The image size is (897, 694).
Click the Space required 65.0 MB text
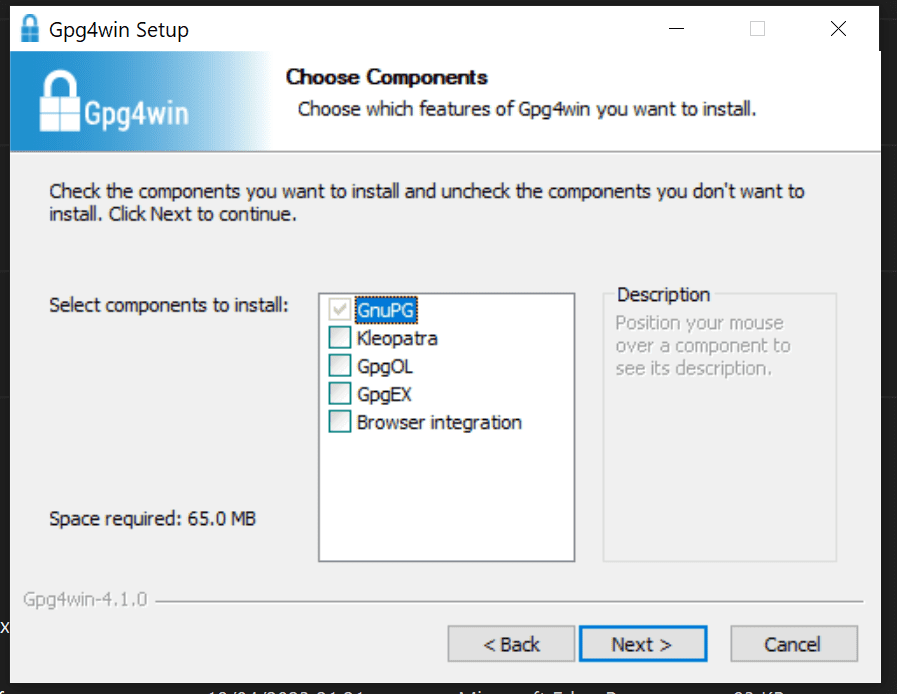153,518
